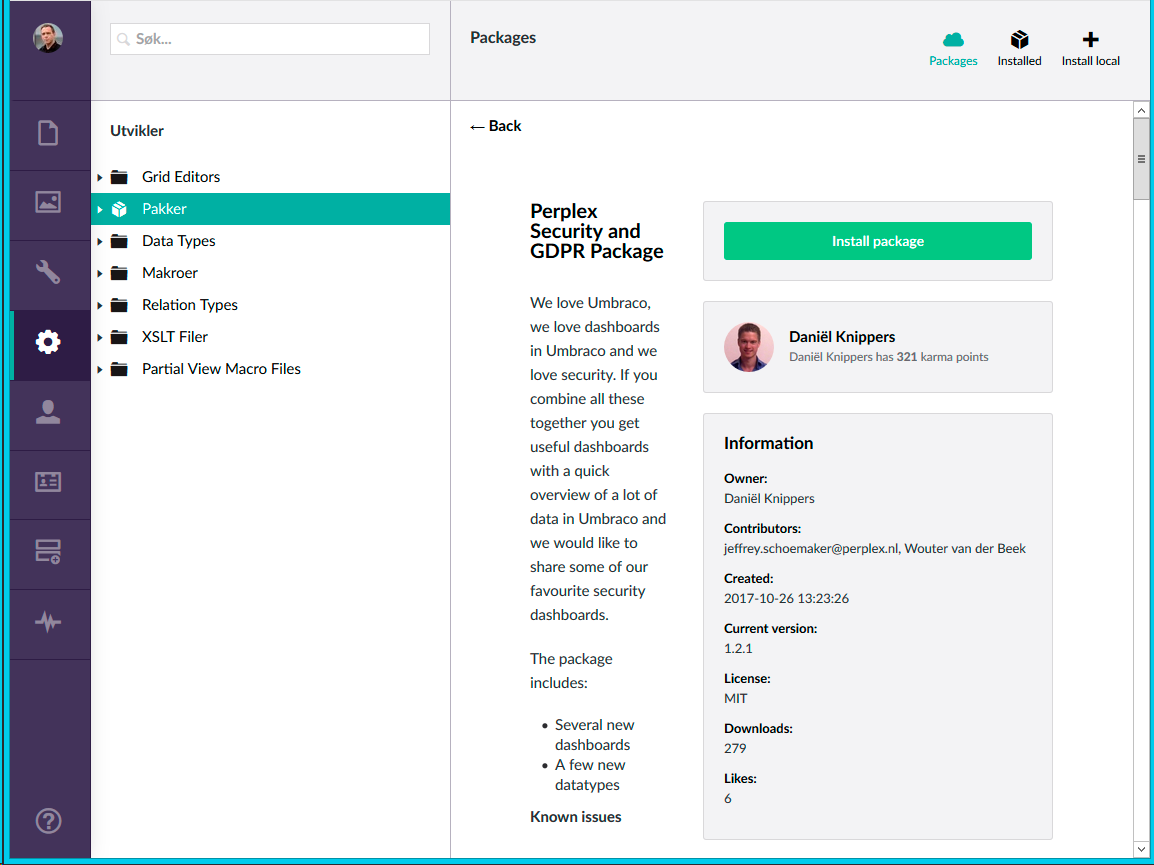Click the Install package button
This screenshot has width=1154, height=865.
[x=877, y=241]
